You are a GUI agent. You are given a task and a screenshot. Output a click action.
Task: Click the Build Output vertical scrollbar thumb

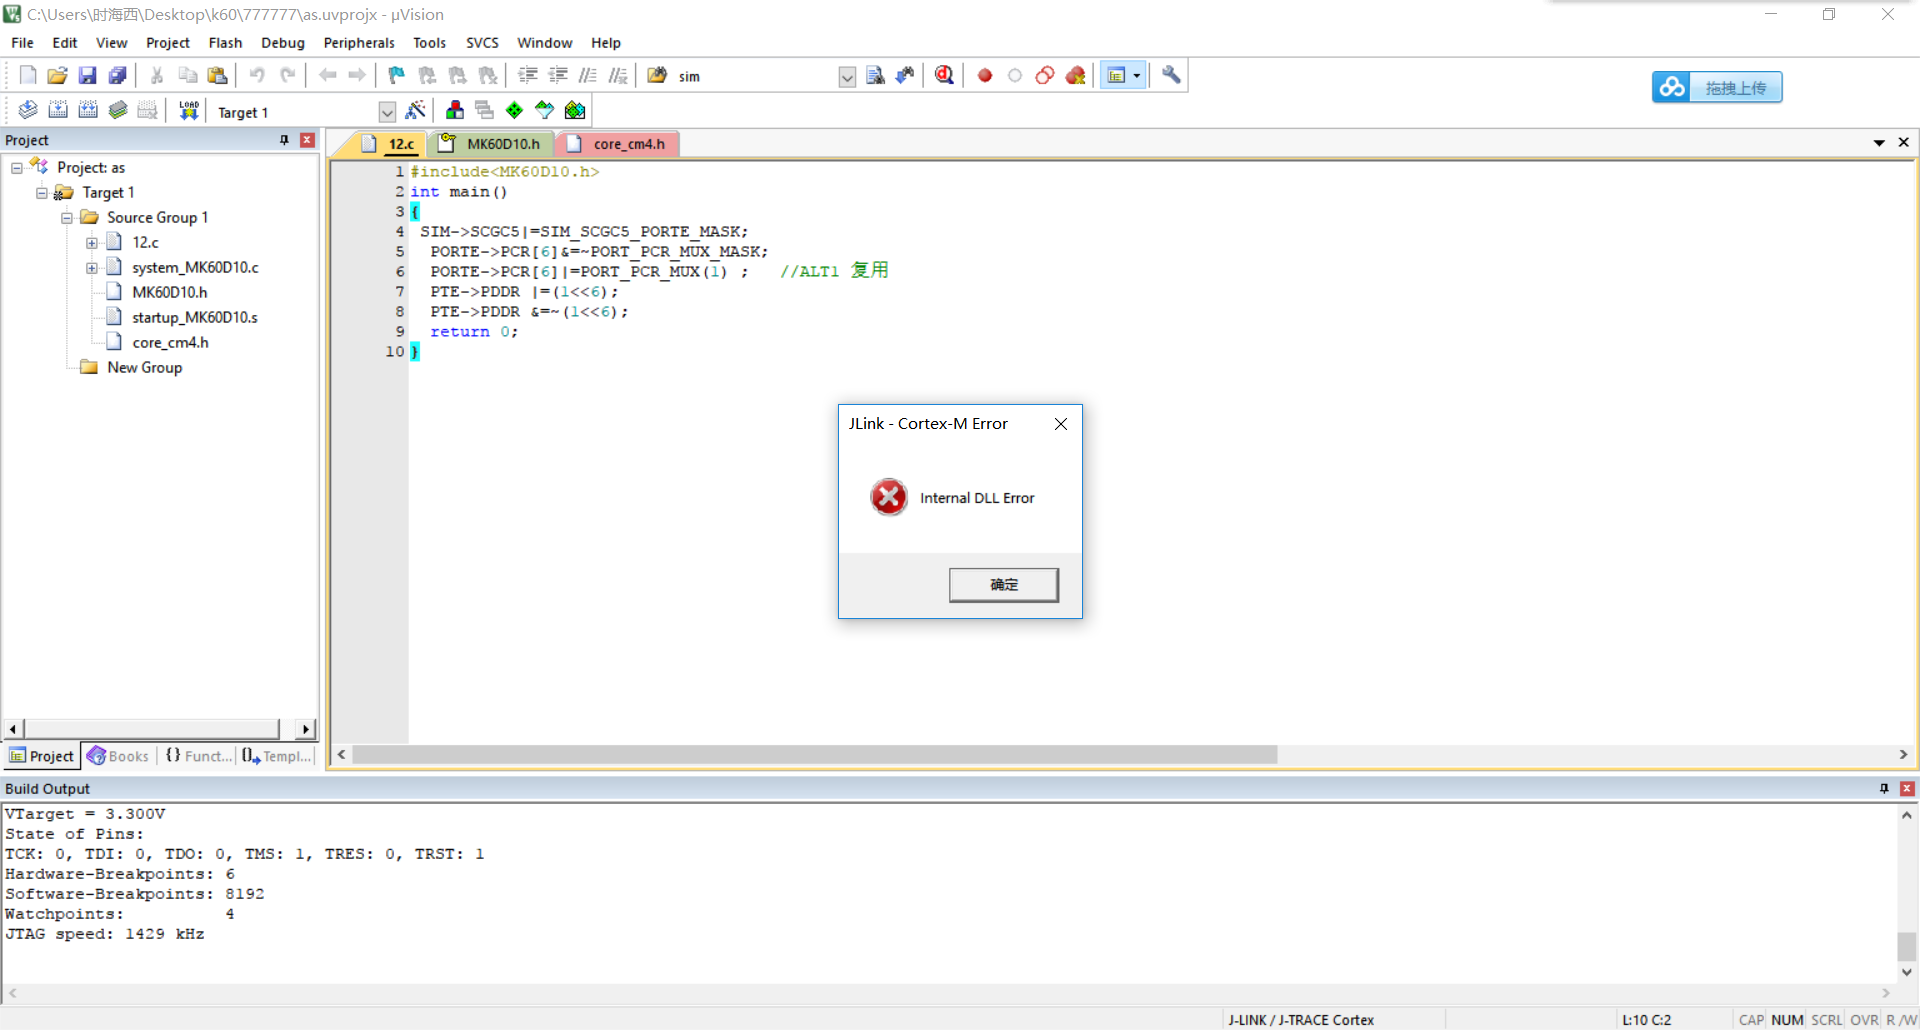[1907, 946]
